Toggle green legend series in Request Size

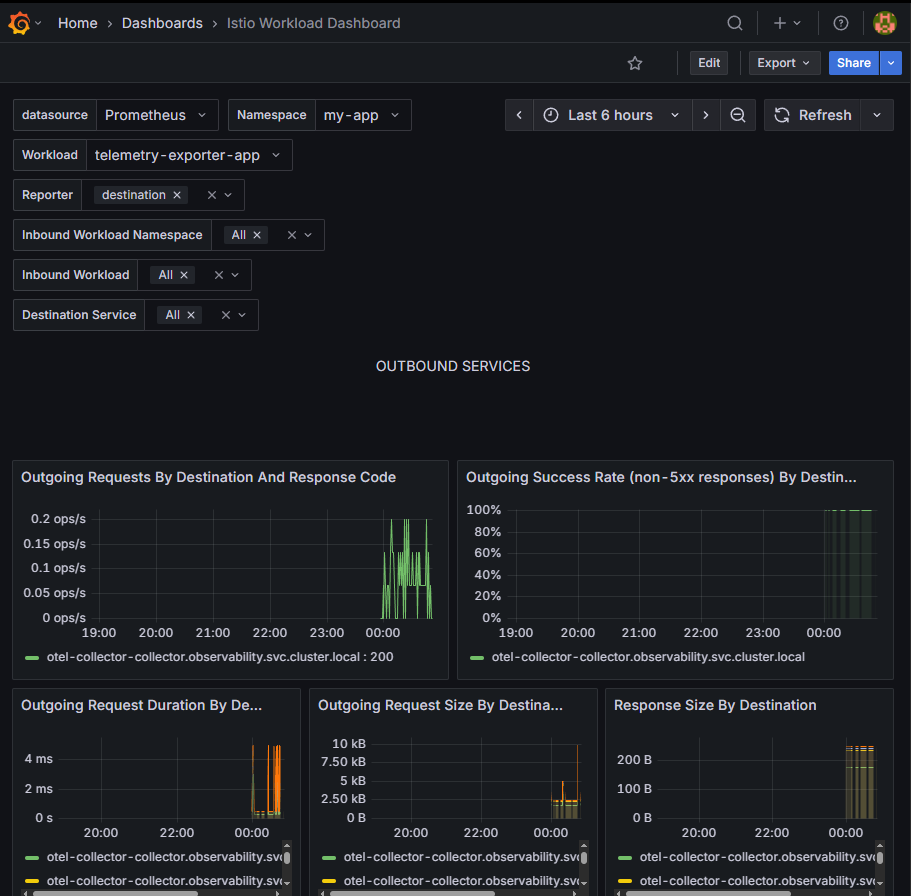coord(461,857)
